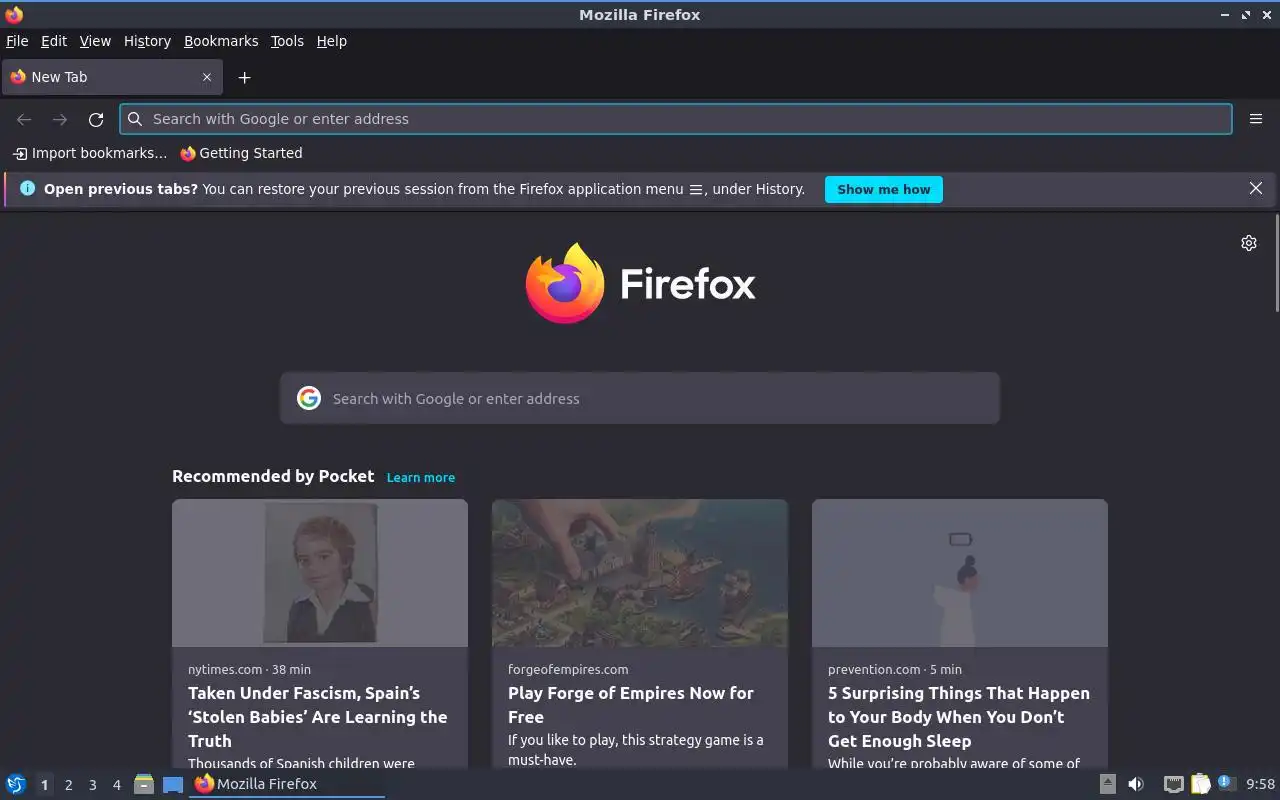Switch to workspace 1 in the taskbar
Image resolution: width=1280 pixels, height=800 pixels.
(x=44, y=785)
